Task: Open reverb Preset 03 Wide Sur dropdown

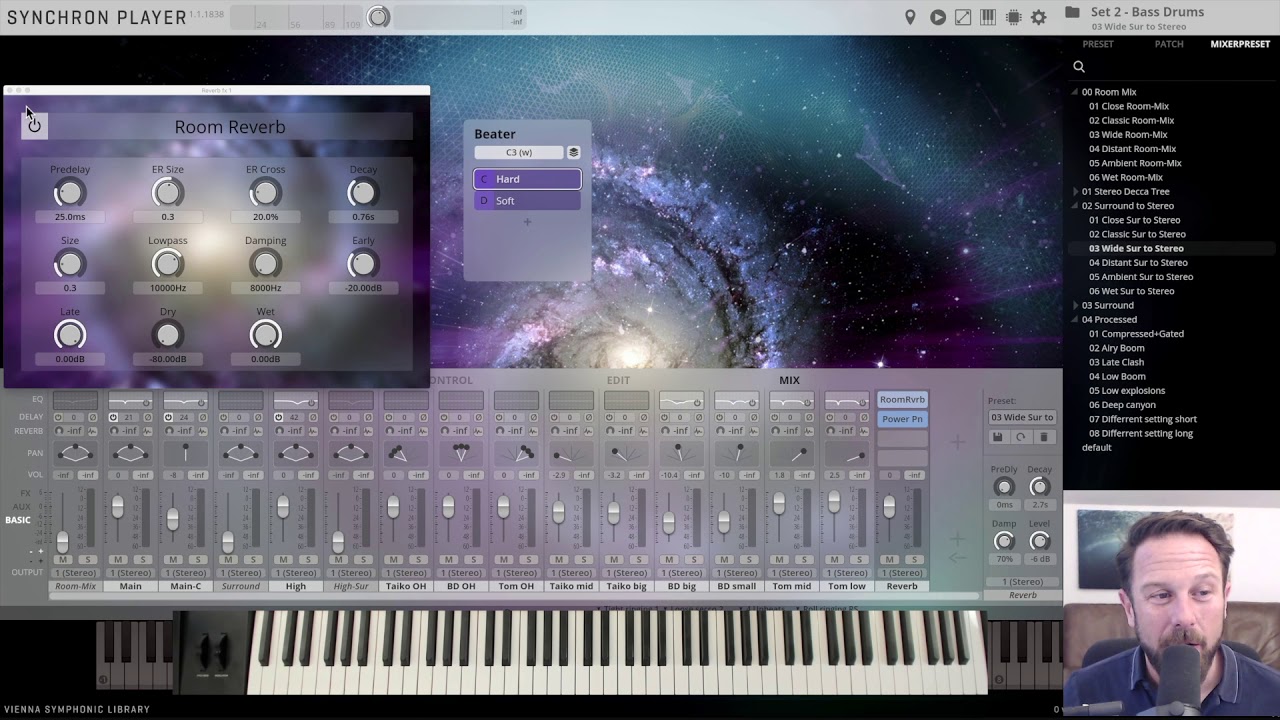Action: coord(1022,417)
